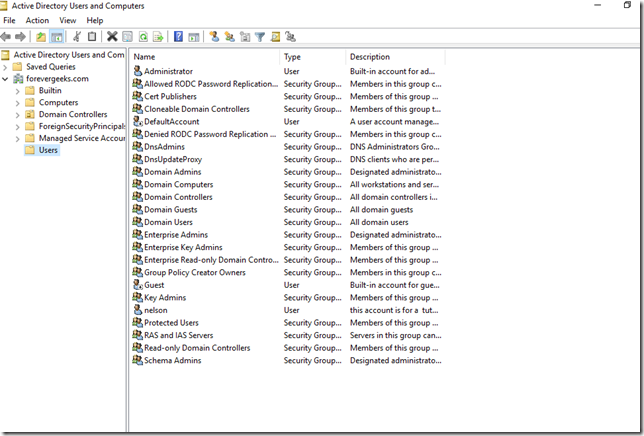Open the Action menu

pos(37,20)
